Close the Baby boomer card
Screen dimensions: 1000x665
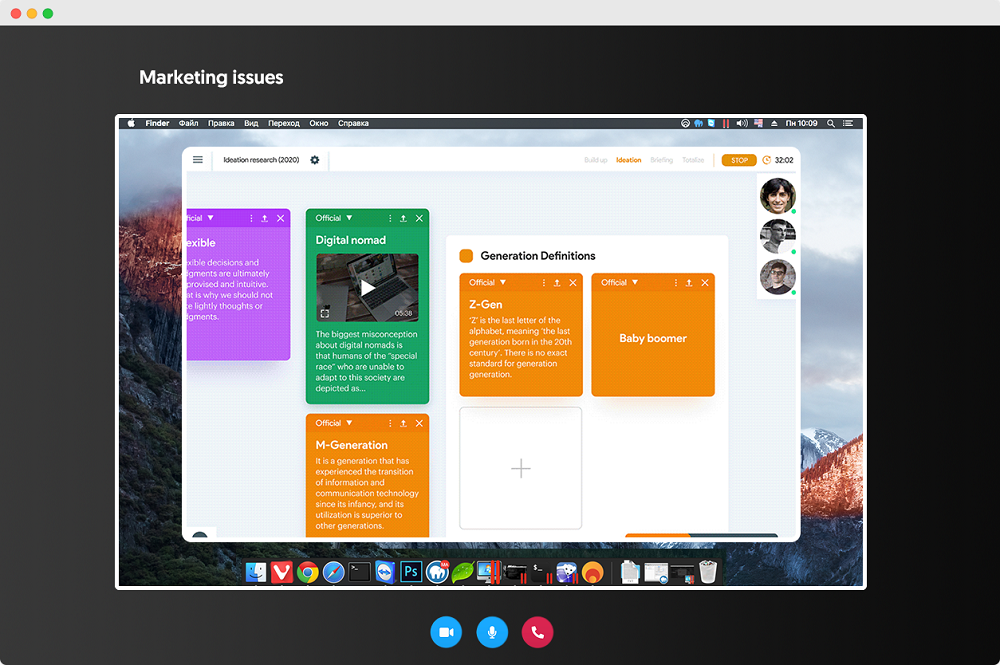point(705,282)
